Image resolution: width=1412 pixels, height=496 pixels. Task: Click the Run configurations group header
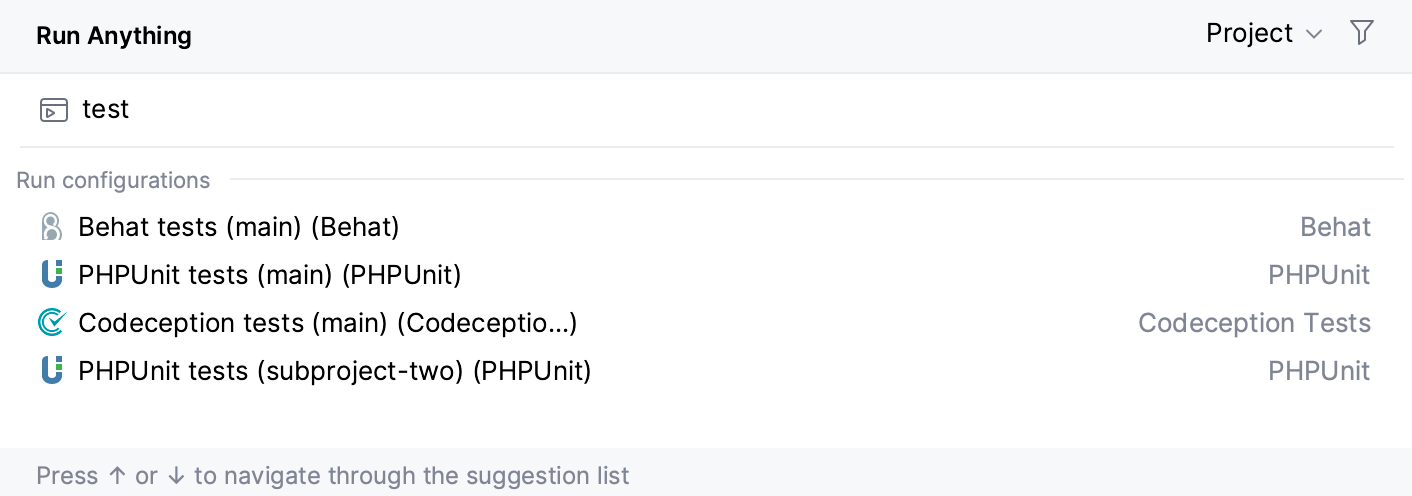113,181
